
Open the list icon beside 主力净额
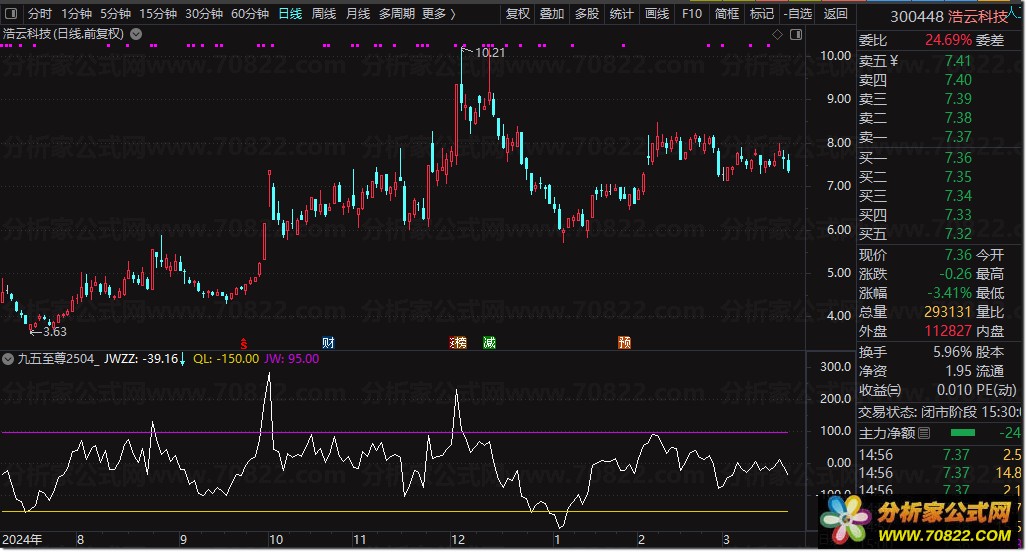click(924, 433)
